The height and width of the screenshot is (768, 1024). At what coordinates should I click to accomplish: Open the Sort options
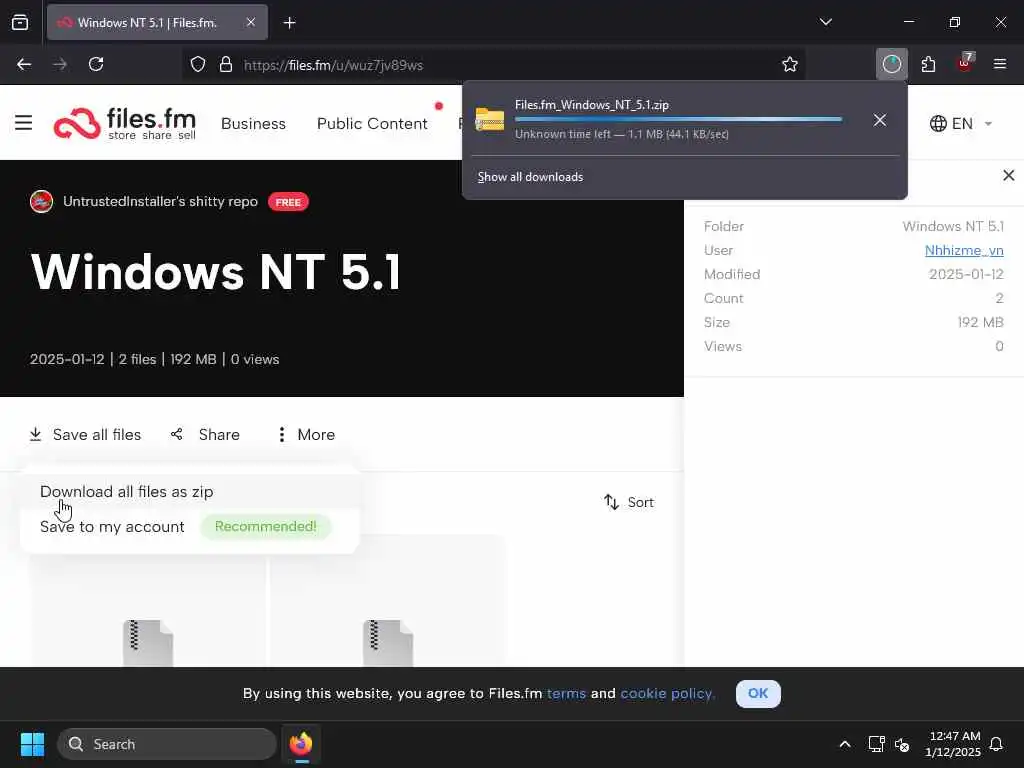coord(629,502)
